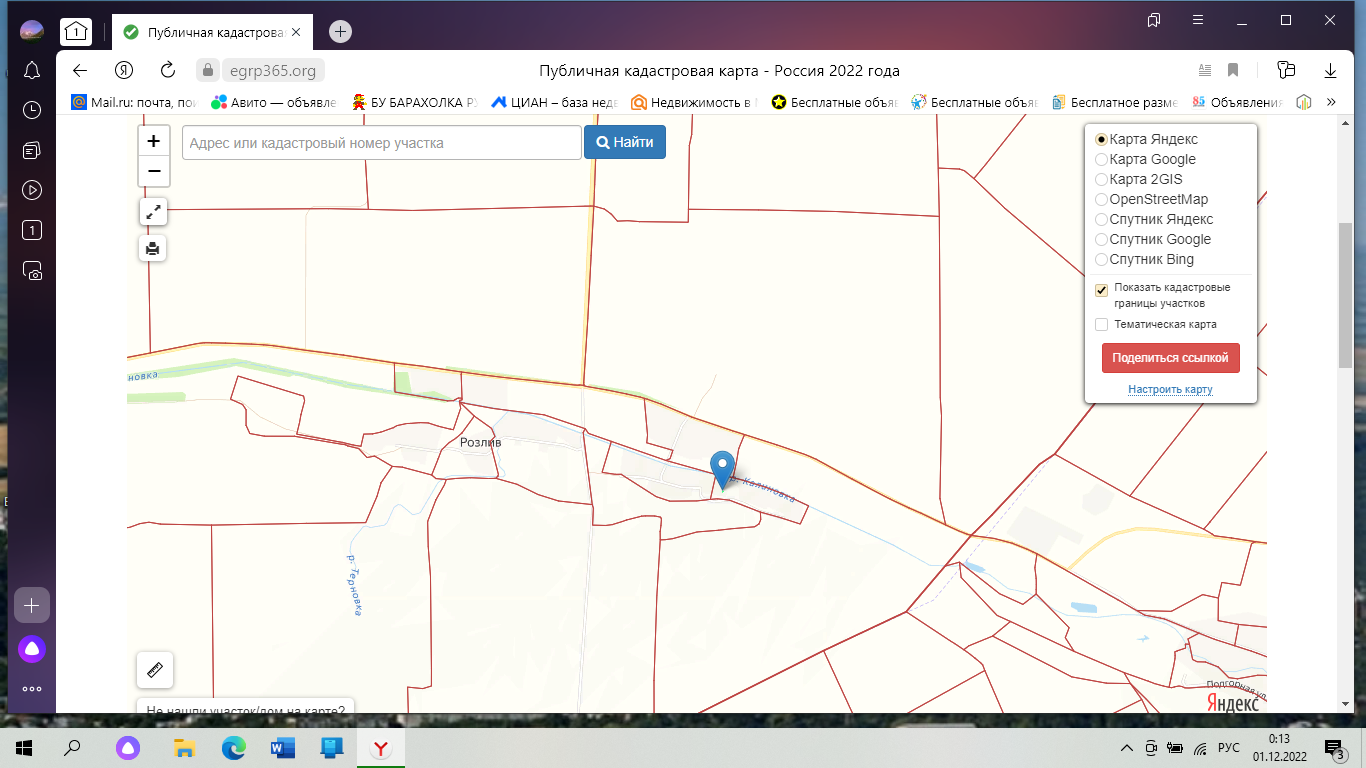Click the Настроить карту link

[1170, 390]
